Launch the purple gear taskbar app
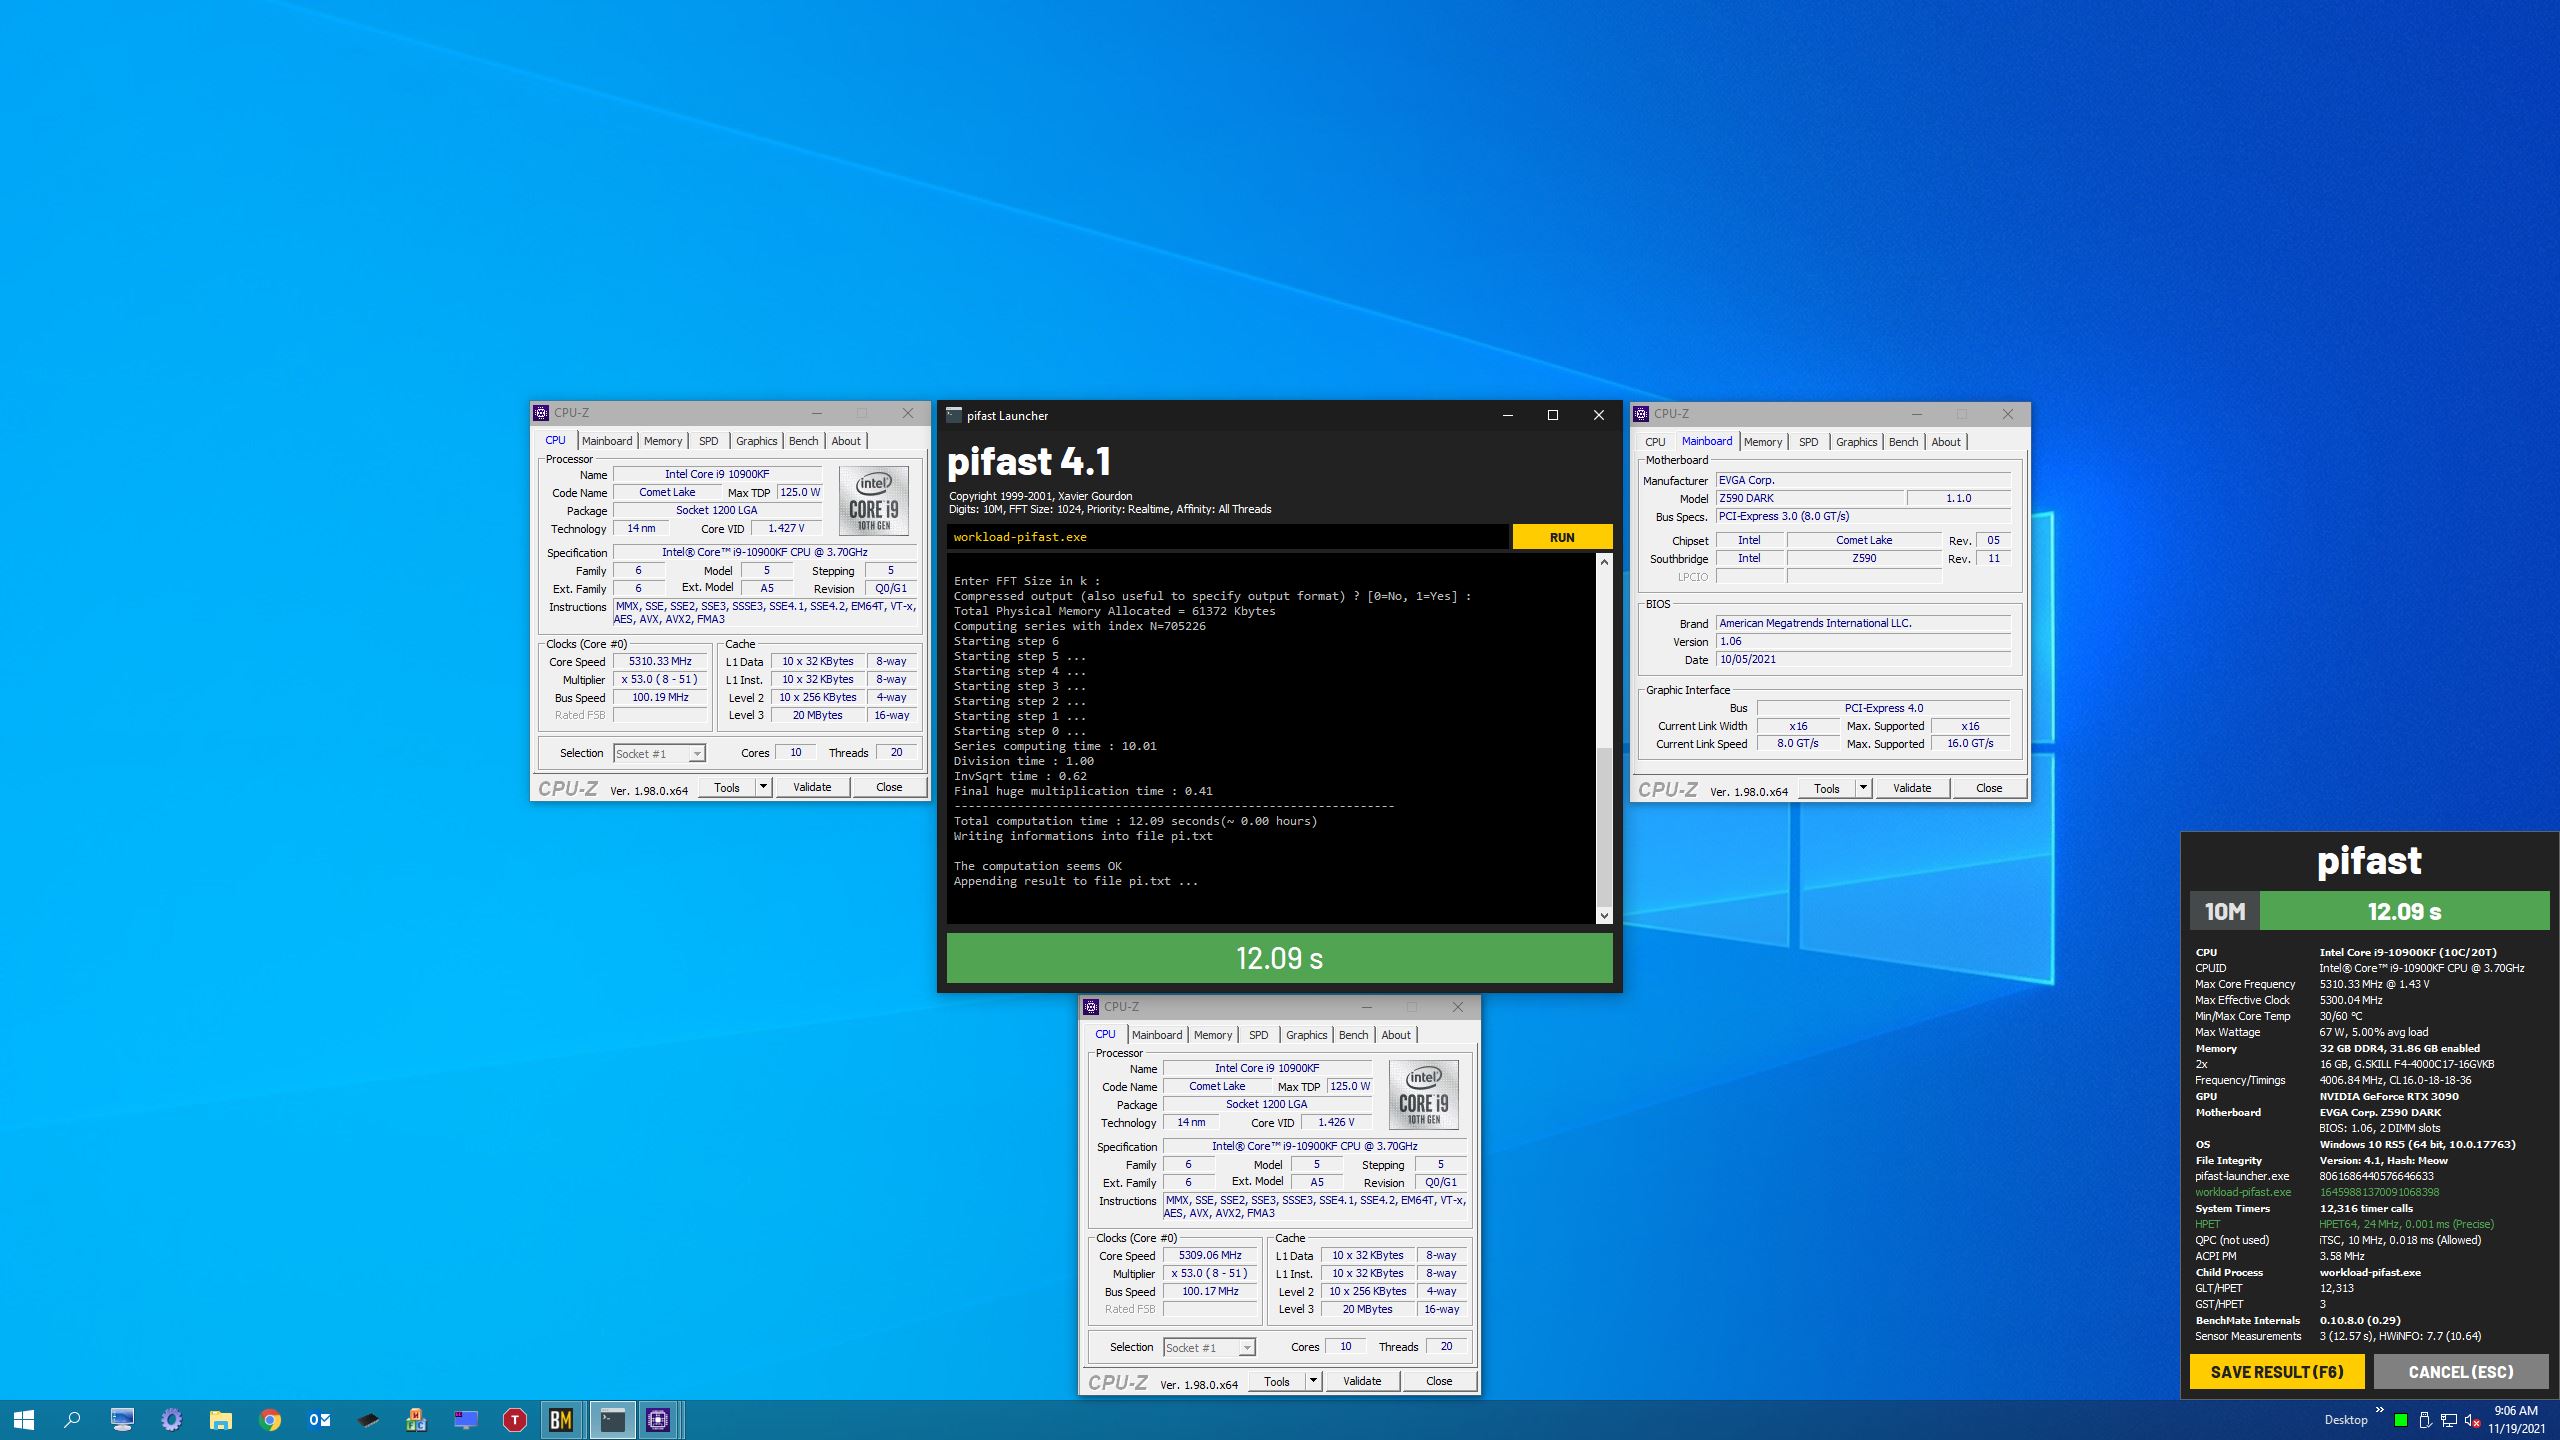The width and height of the screenshot is (2560, 1440). [x=171, y=1419]
